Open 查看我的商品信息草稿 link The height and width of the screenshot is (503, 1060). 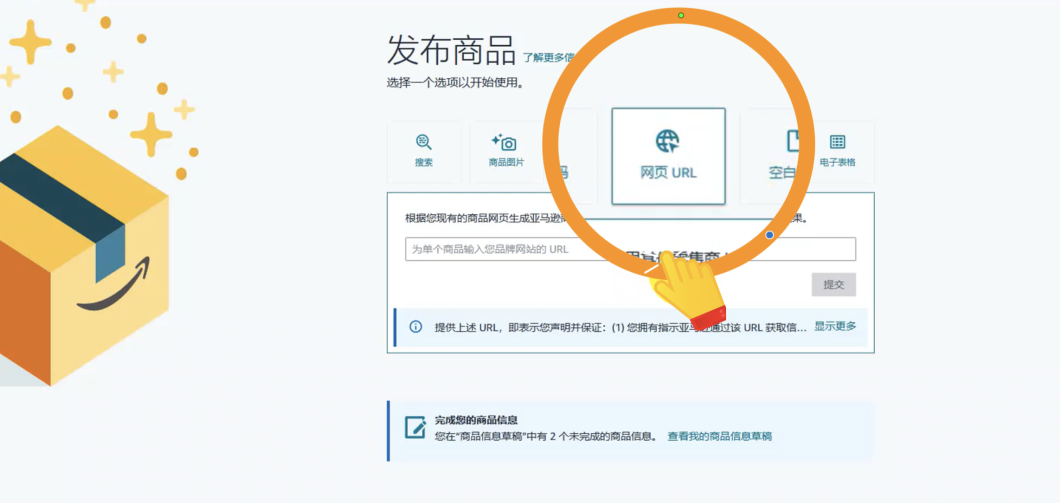(x=719, y=436)
